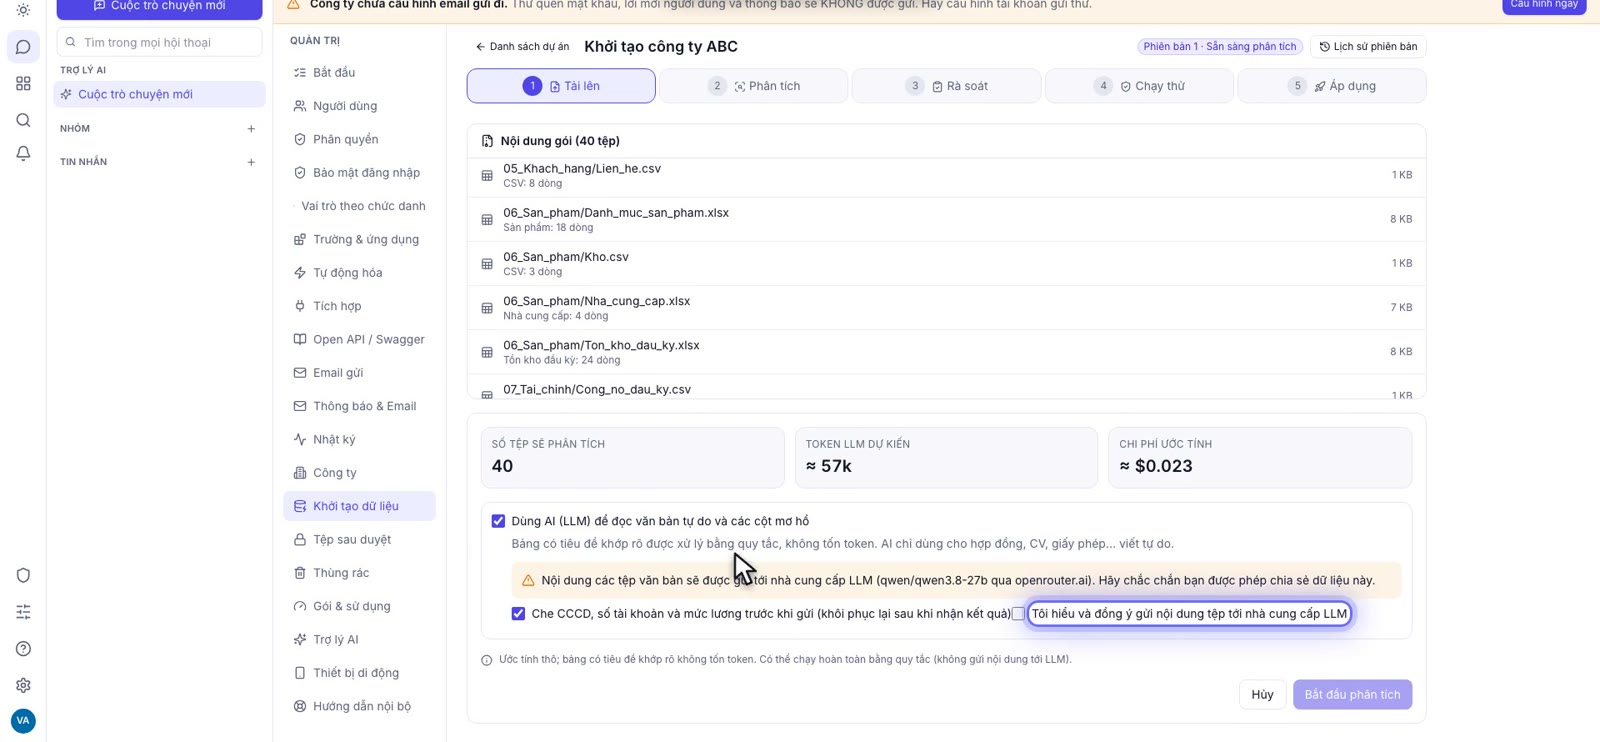Open Lịch sử phiên bản button
This screenshot has height=742, width=1600.
tap(1368, 47)
